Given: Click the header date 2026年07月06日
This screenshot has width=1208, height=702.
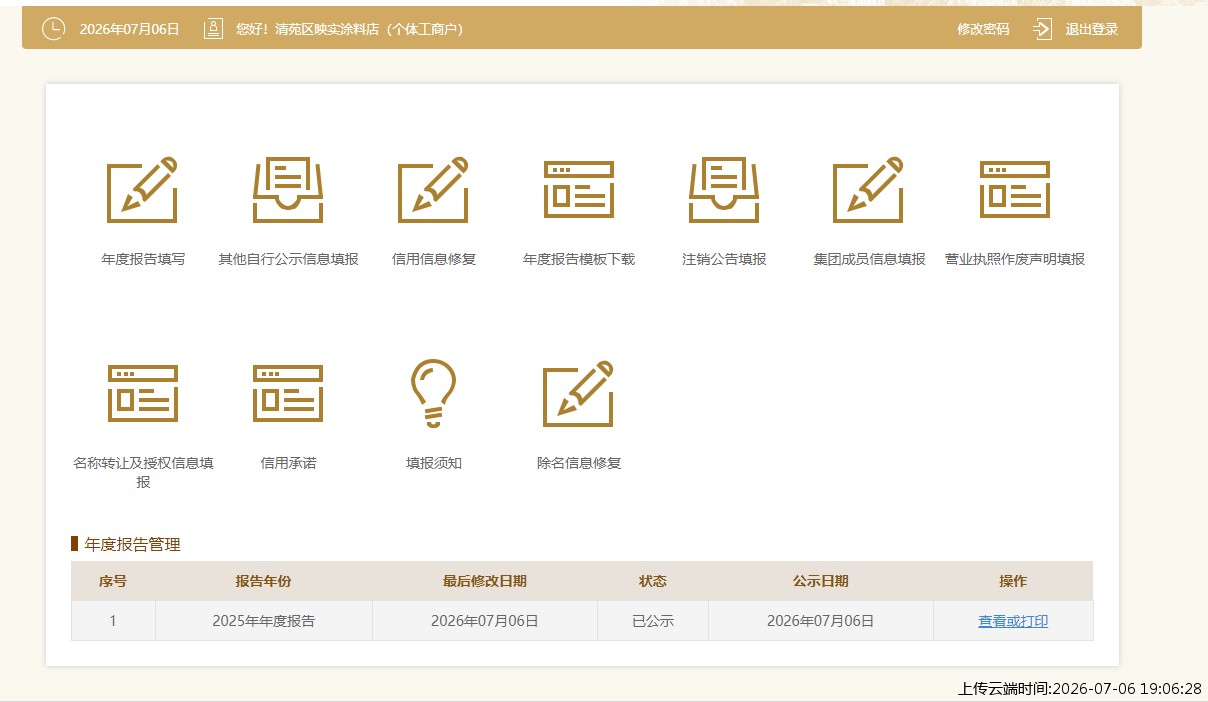Looking at the screenshot, I should click(130, 29).
